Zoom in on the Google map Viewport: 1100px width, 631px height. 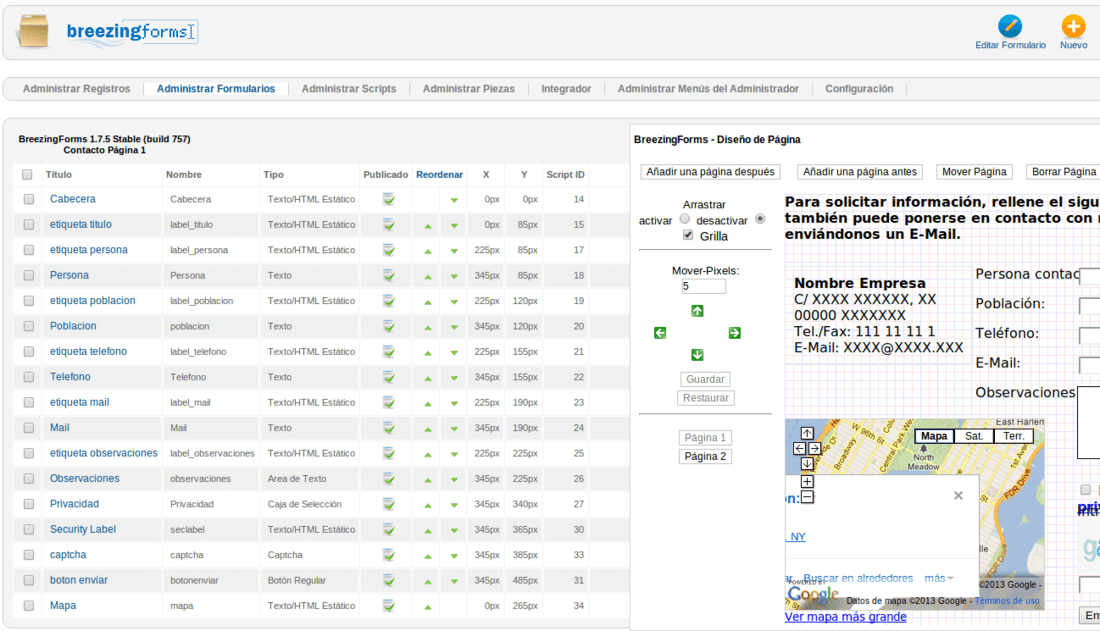click(807, 481)
